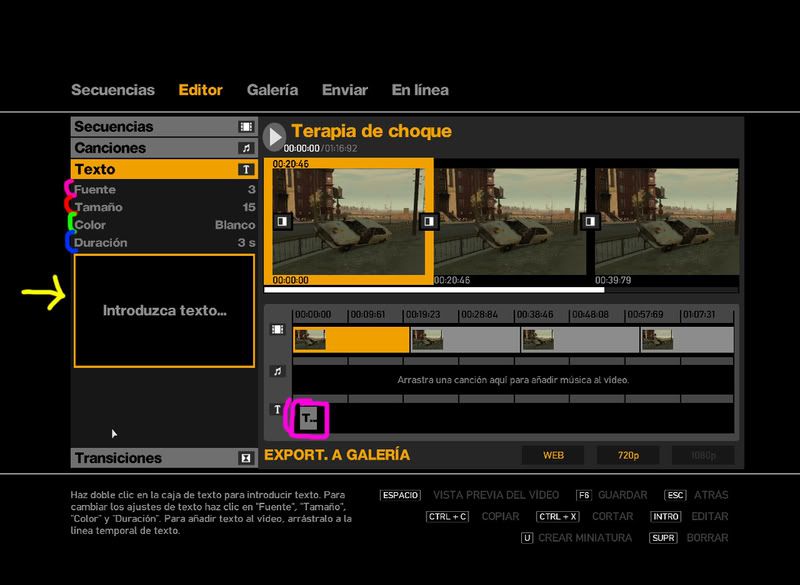Click the music track drop area

[x=513, y=380]
